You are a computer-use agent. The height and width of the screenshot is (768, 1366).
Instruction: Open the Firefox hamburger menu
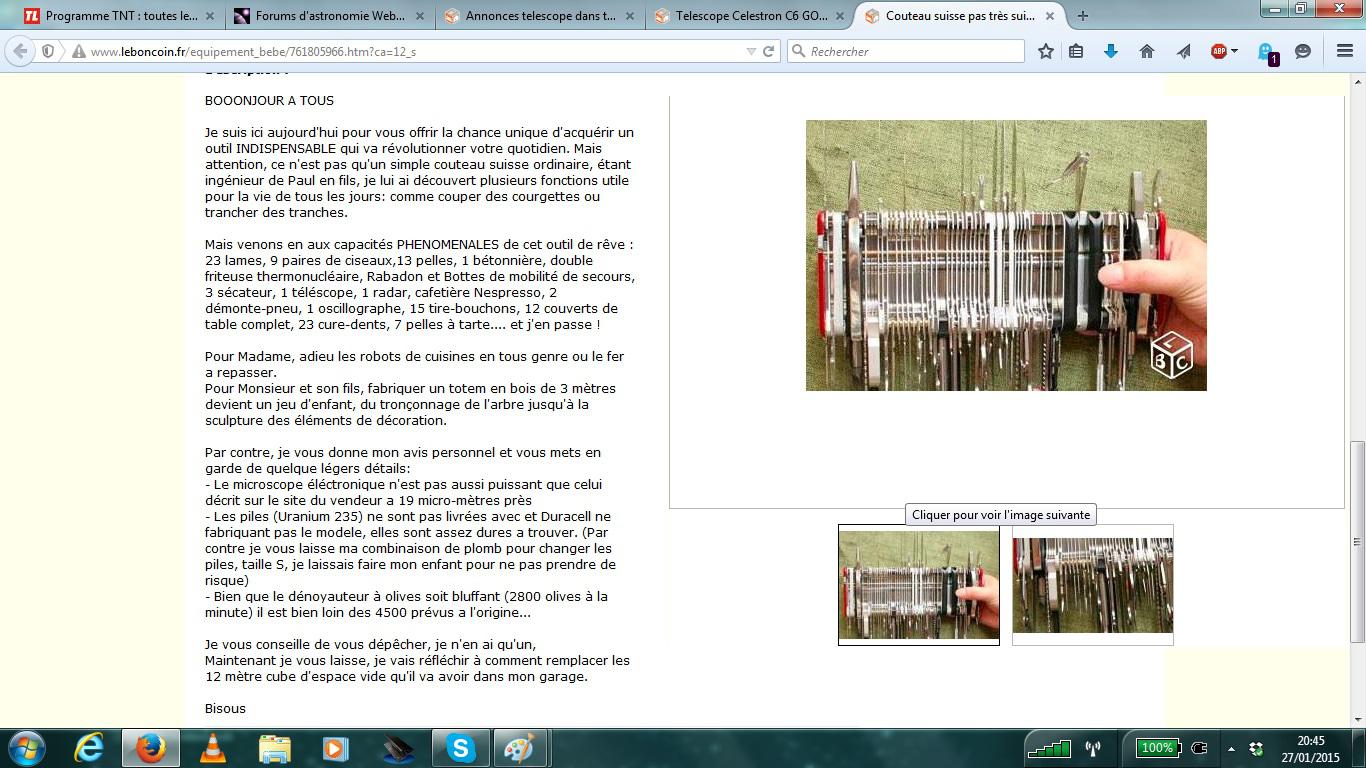point(1345,51)
